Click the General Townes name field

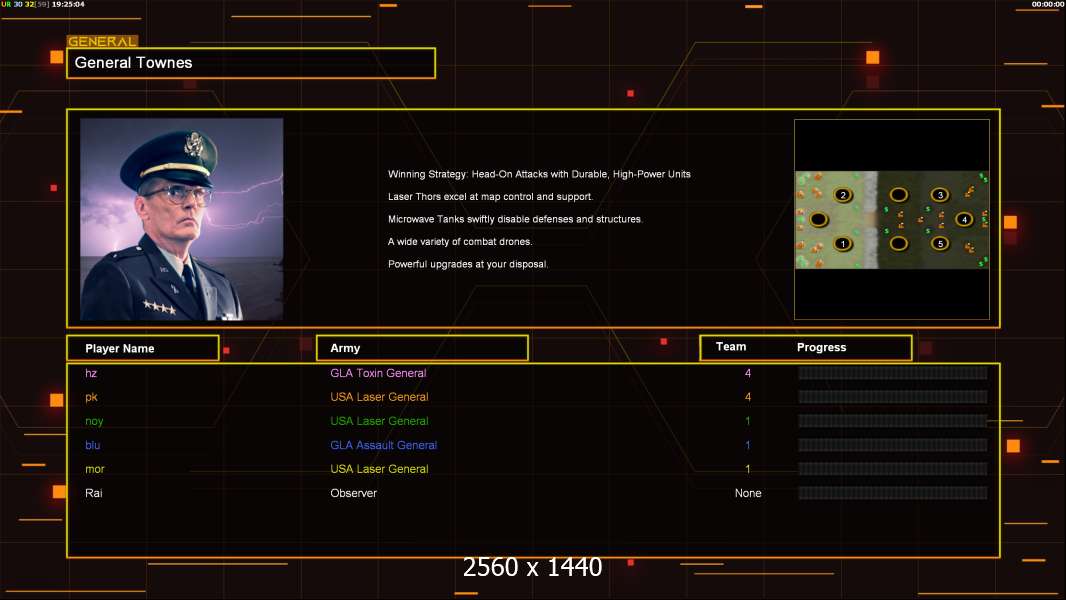[x=250, y=63]
